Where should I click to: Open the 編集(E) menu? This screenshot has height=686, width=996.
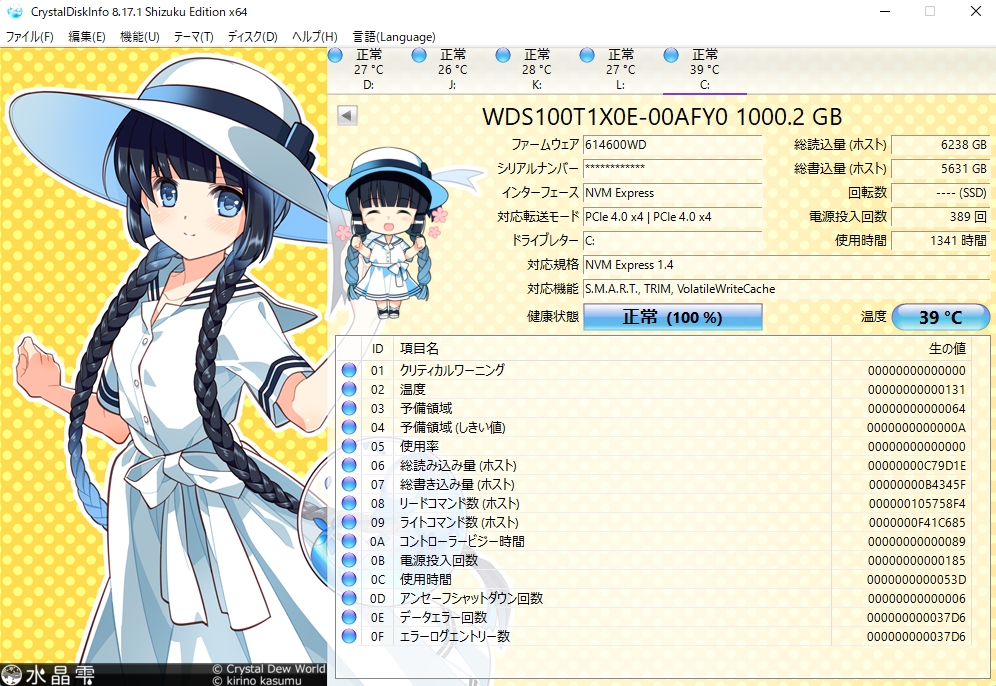click(86, 37)
